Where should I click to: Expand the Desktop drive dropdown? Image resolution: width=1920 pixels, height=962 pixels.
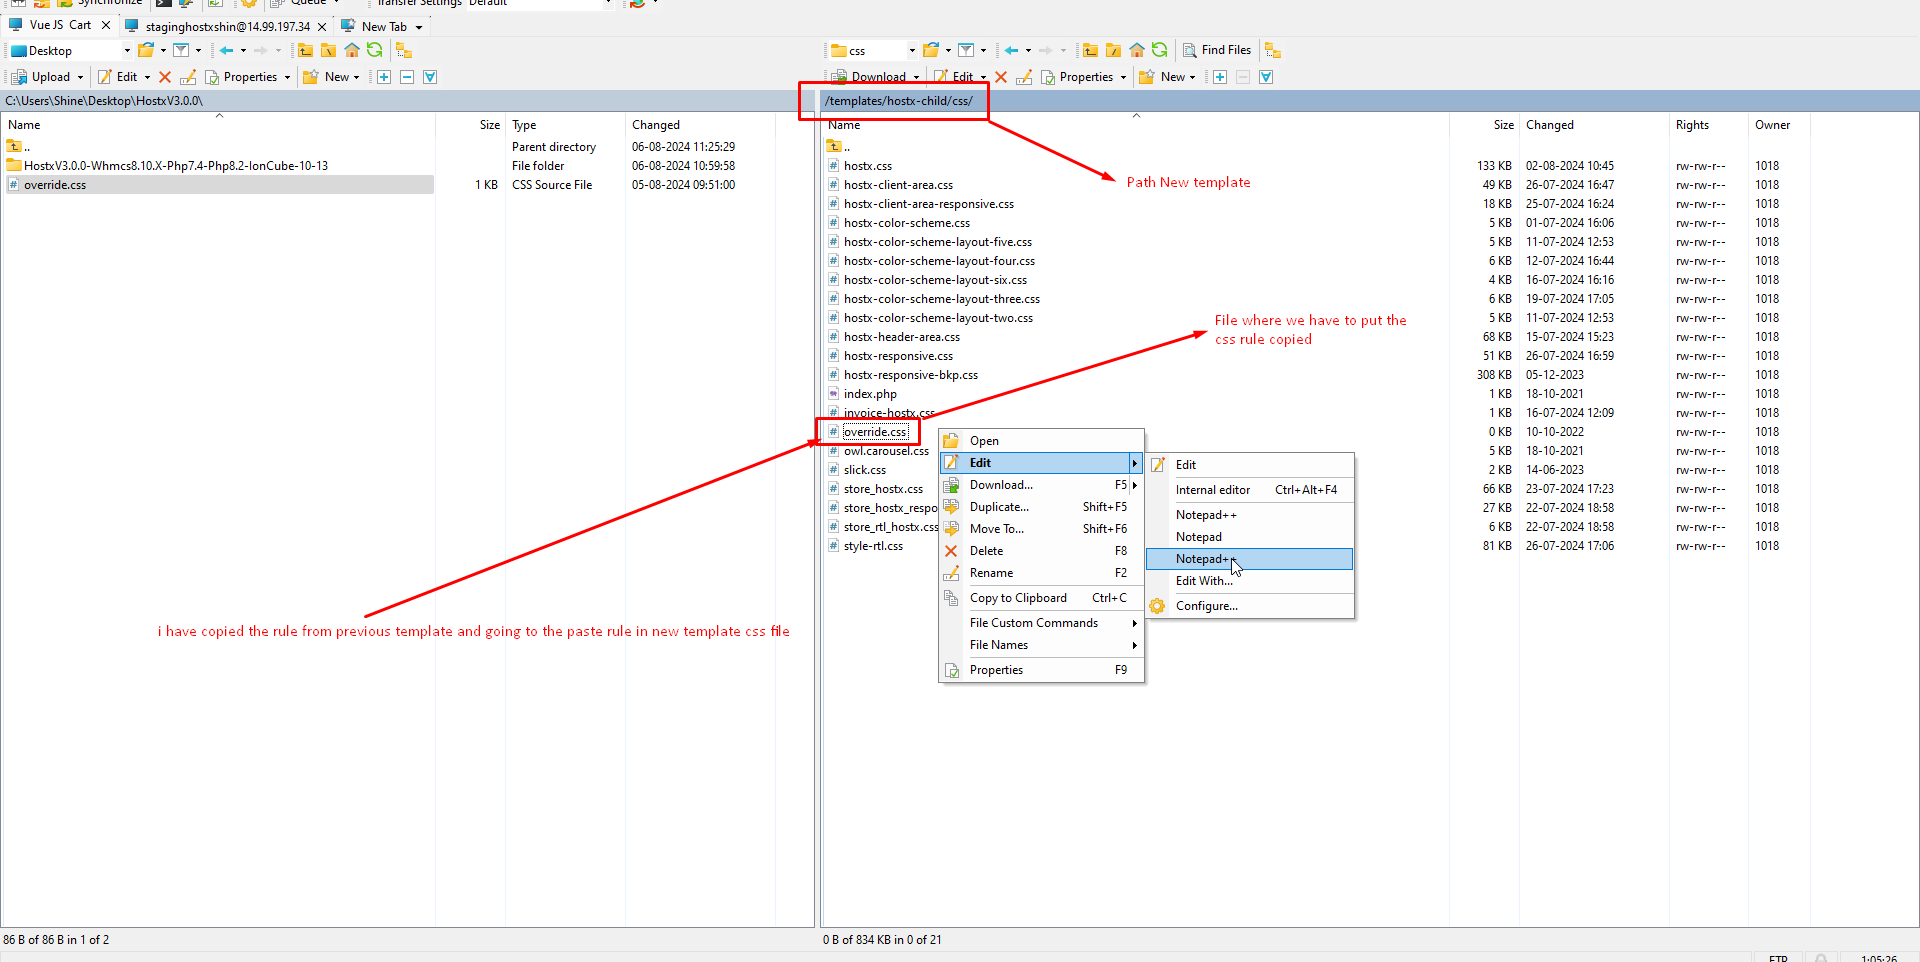coord(127,51)
